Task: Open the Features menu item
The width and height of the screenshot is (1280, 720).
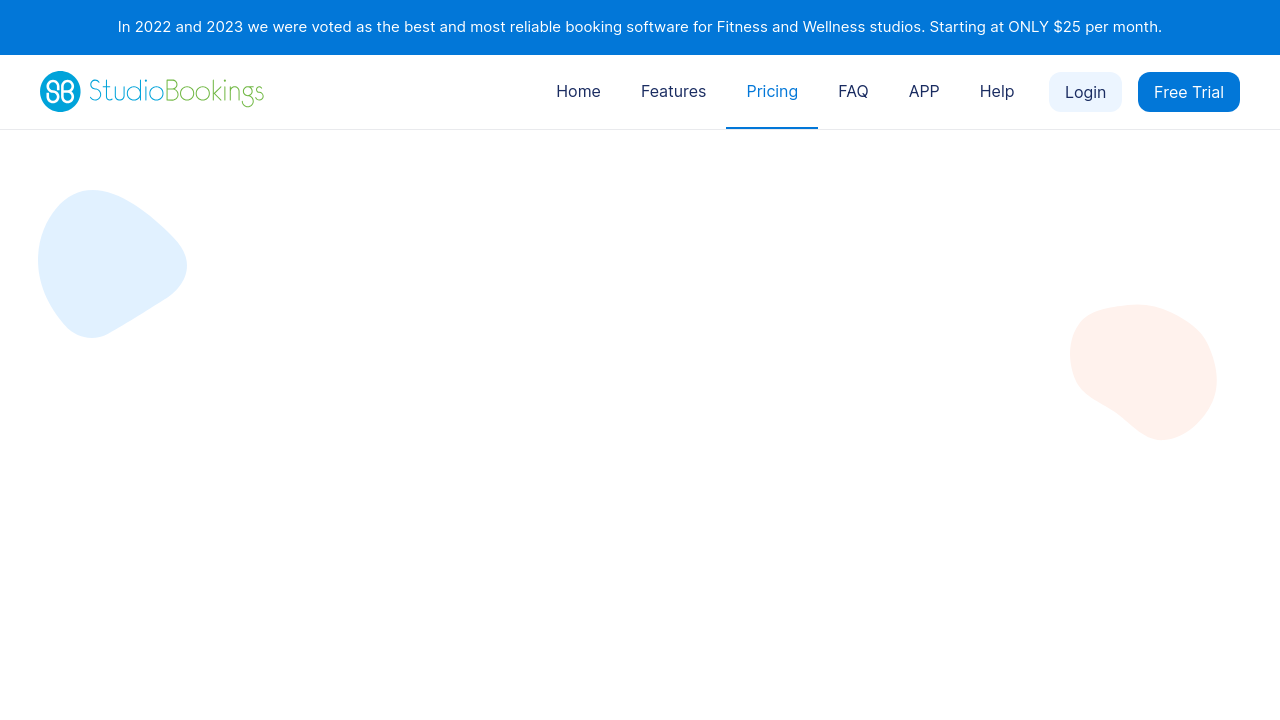Action: (x=673, y=92)
